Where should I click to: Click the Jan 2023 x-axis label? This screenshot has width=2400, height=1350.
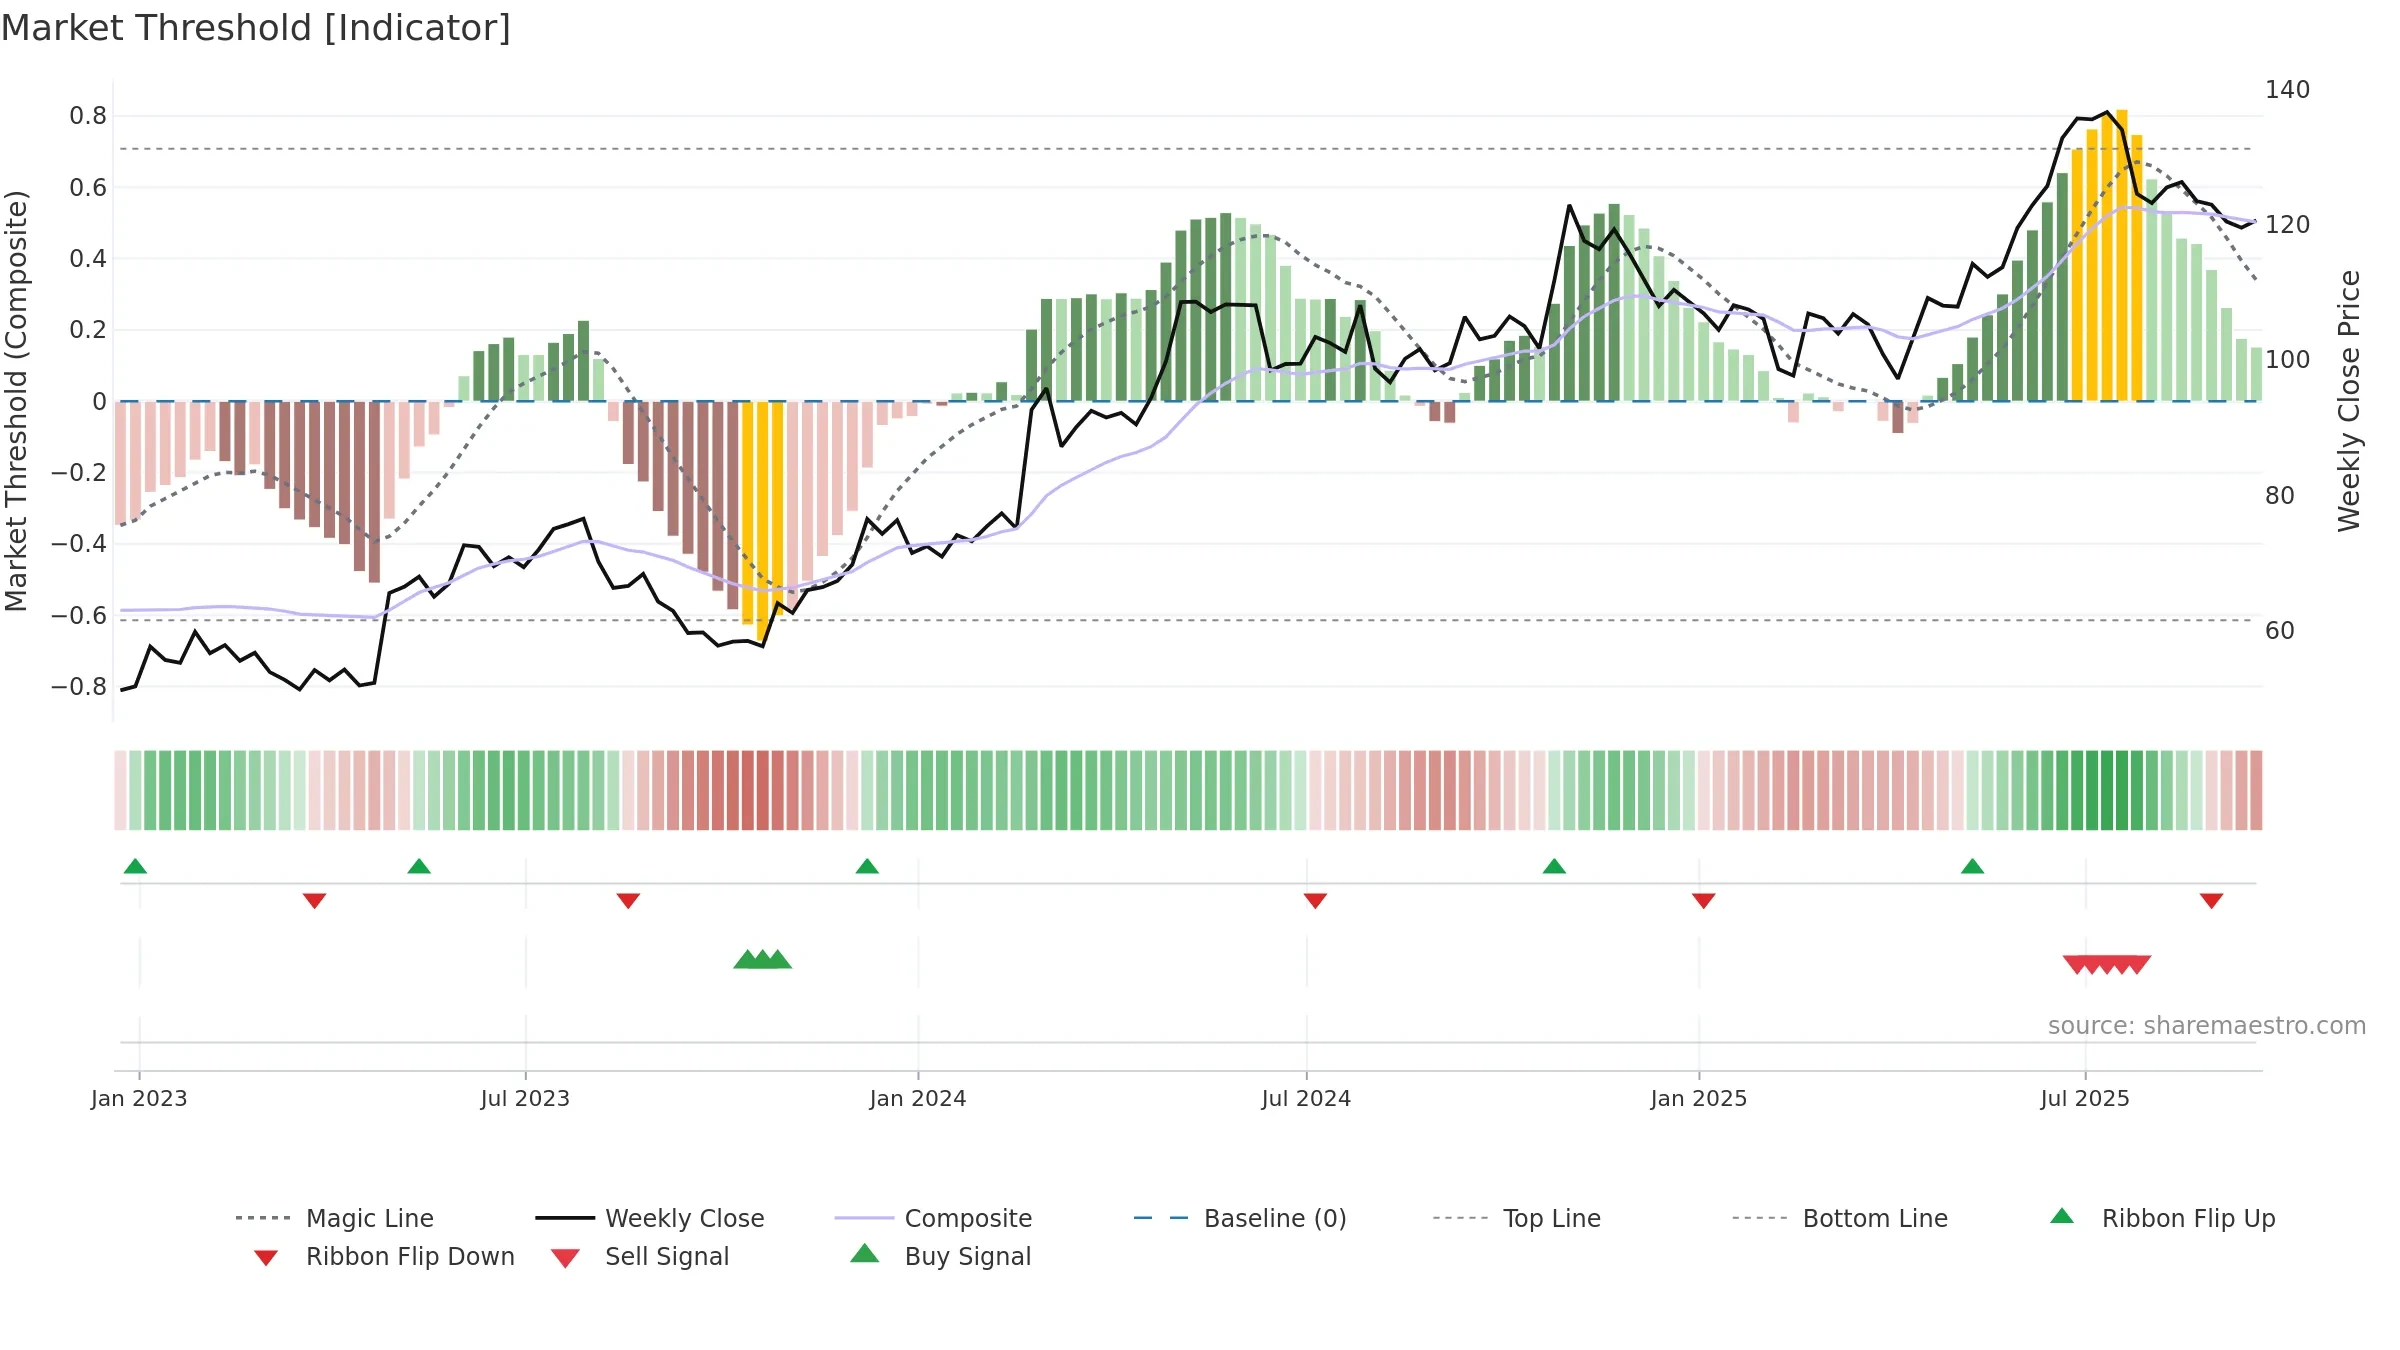[x=139, y=1098]
